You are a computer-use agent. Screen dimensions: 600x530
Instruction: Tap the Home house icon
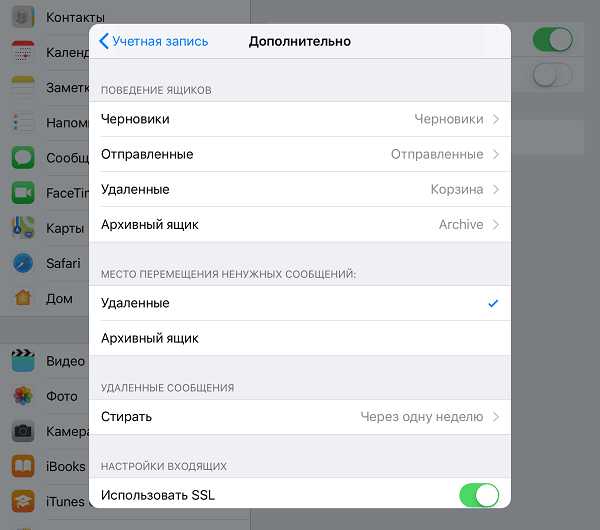point(23,298)
